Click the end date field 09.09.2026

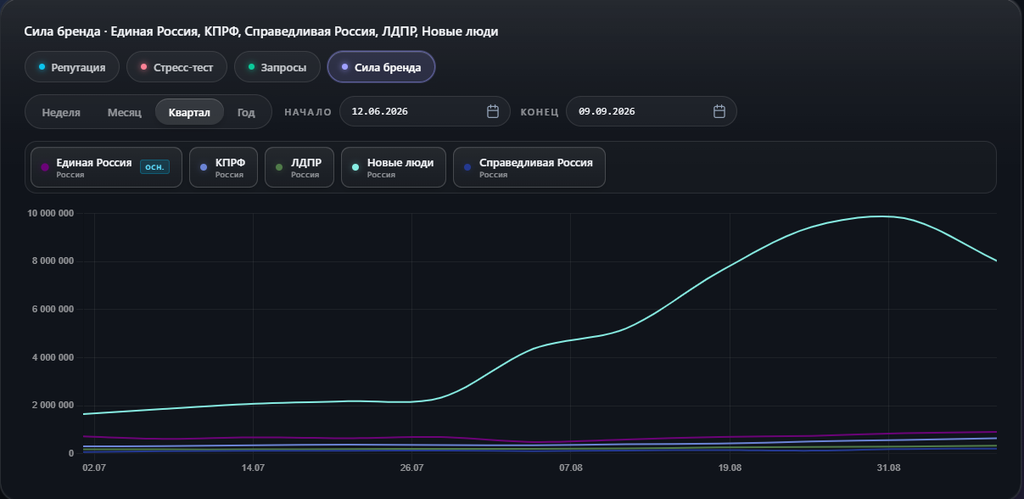point(651,112)
